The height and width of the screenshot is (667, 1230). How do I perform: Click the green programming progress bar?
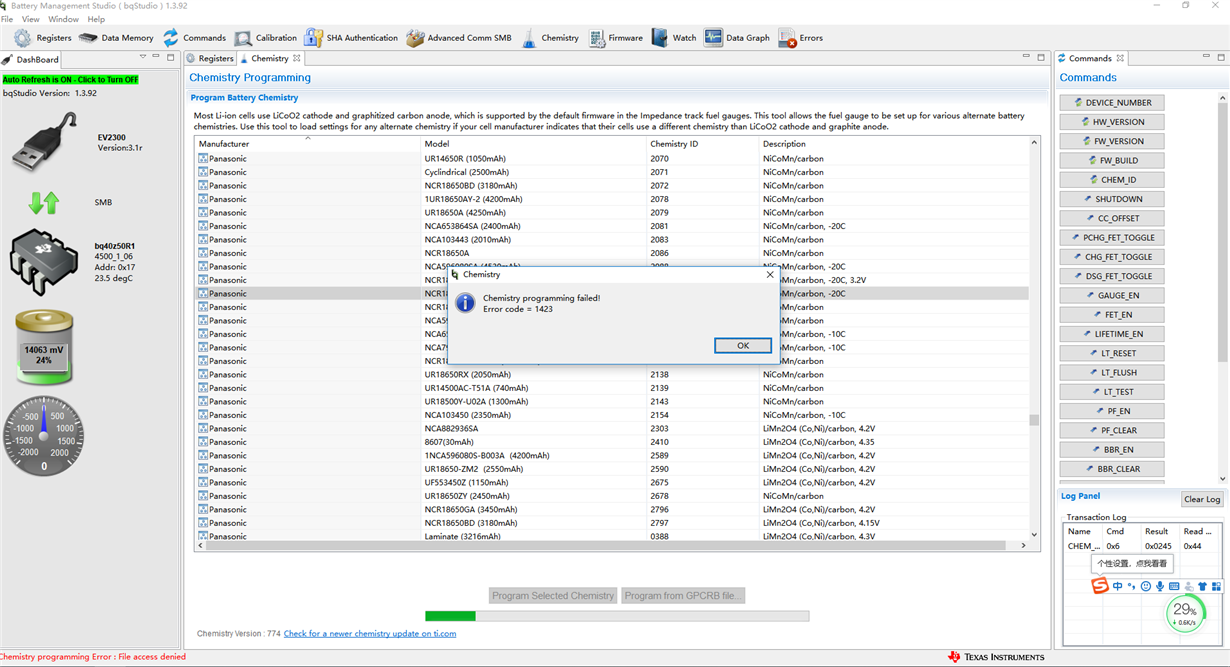click(617, 616)
